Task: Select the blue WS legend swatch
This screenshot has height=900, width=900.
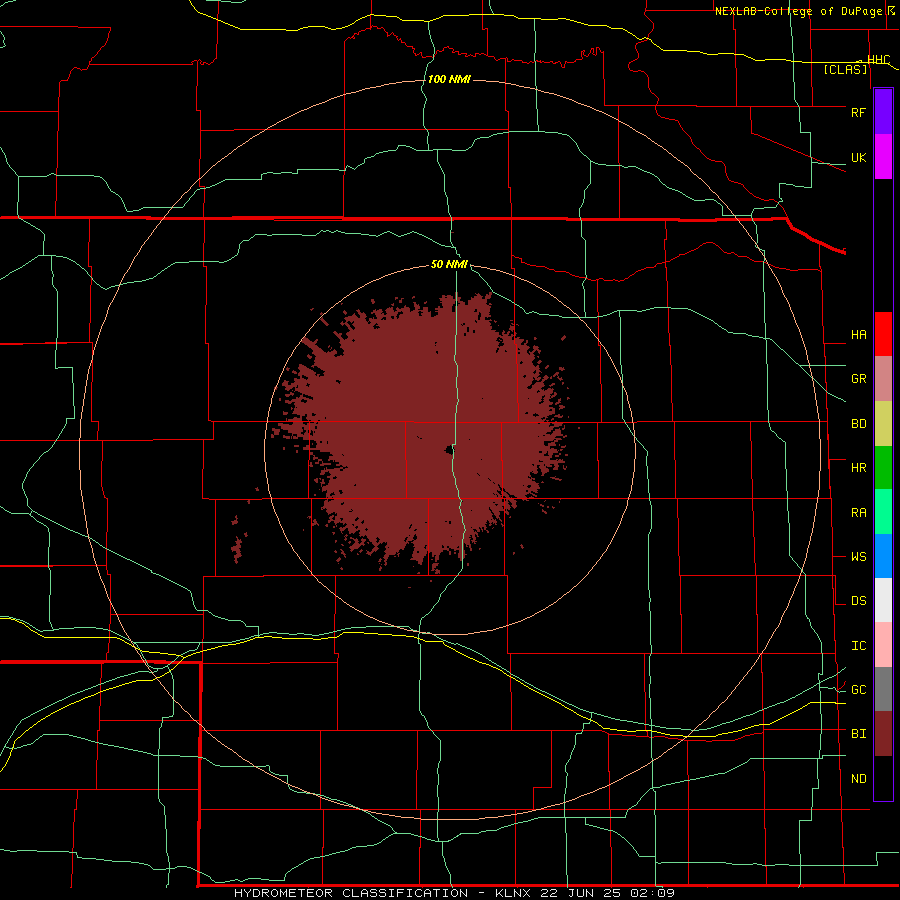Action: (883, 556)
